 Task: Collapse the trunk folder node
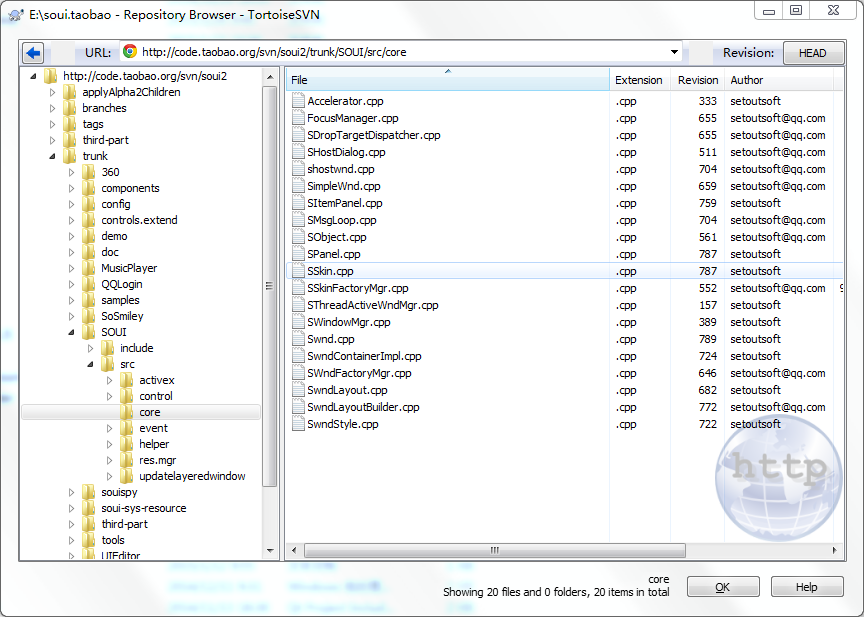point(52,156)
